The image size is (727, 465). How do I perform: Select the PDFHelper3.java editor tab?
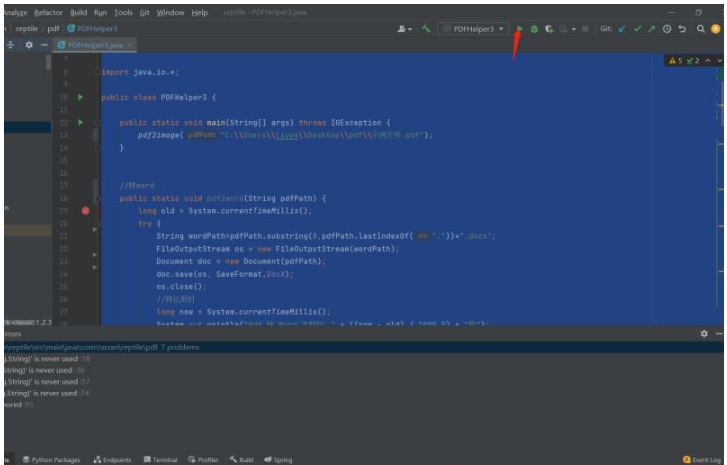(95, 45)
